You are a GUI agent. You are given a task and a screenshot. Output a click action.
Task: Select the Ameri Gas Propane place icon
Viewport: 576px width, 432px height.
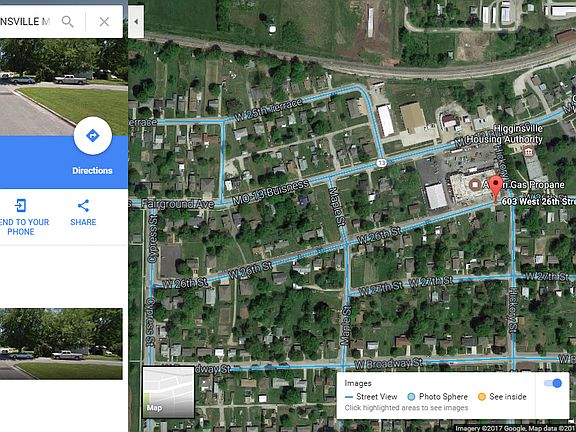(x=475, y=184)
